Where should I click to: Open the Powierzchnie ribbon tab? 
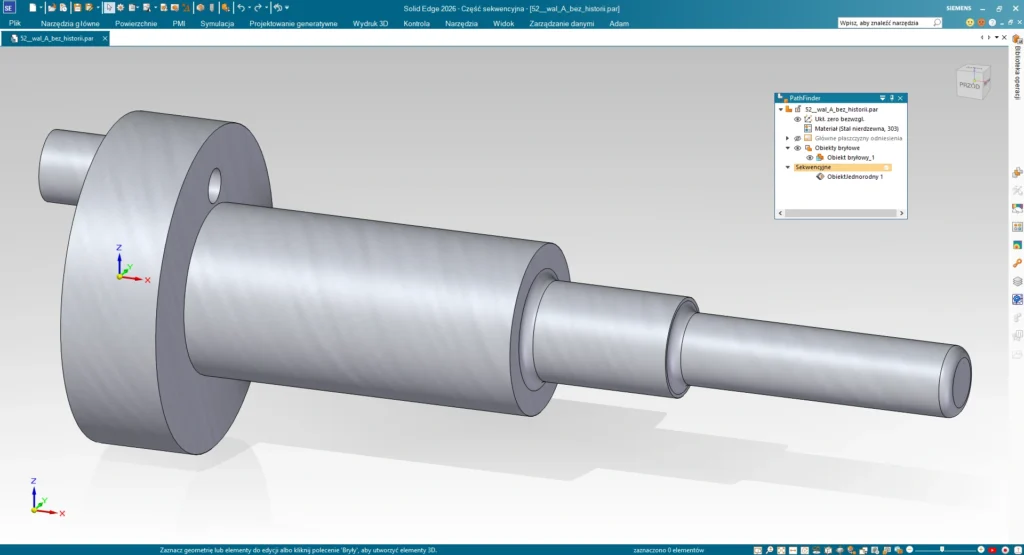pyautogui.click(x=136, y=22)
